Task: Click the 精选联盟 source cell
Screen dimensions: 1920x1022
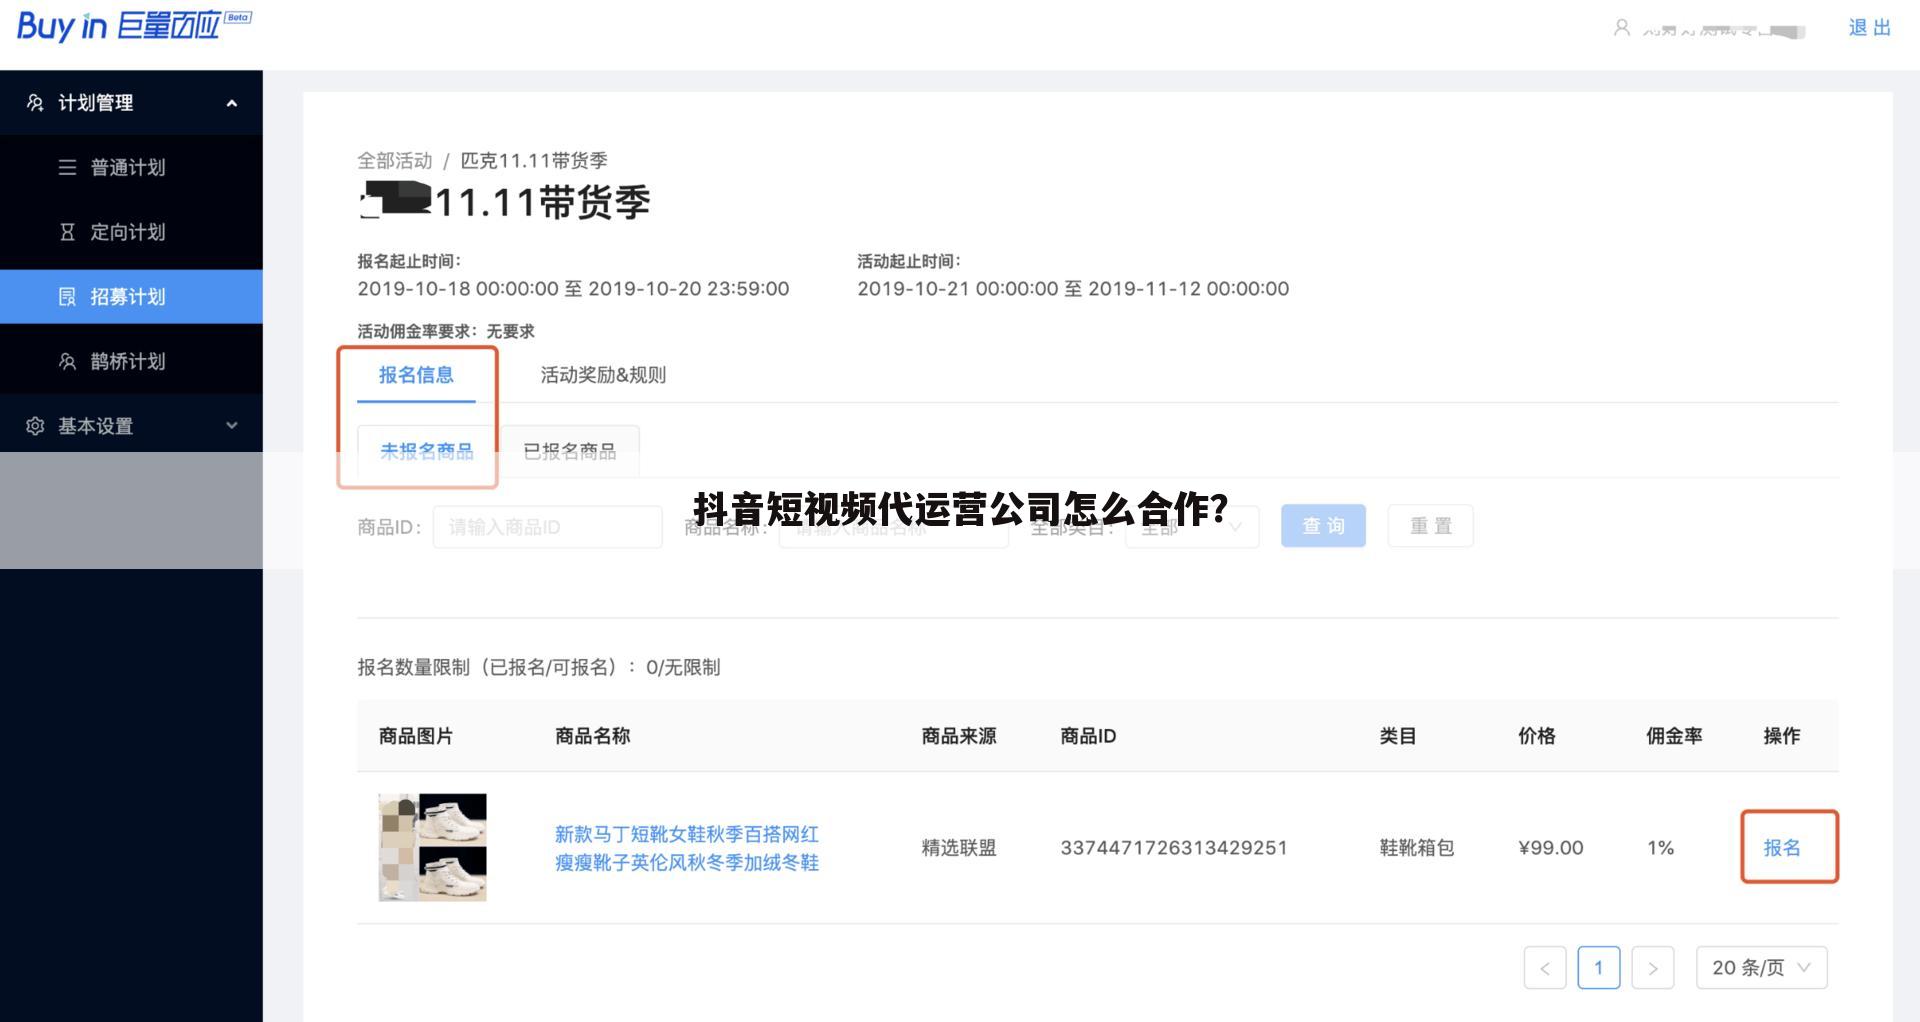Action: [x=959, y=848]
